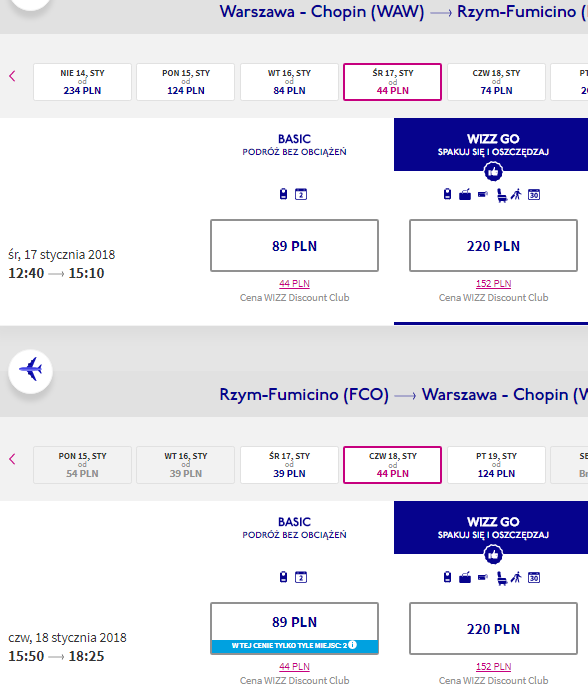Open outbound BASIC 44 PLN Discount Club link

[x=294, y=284]
